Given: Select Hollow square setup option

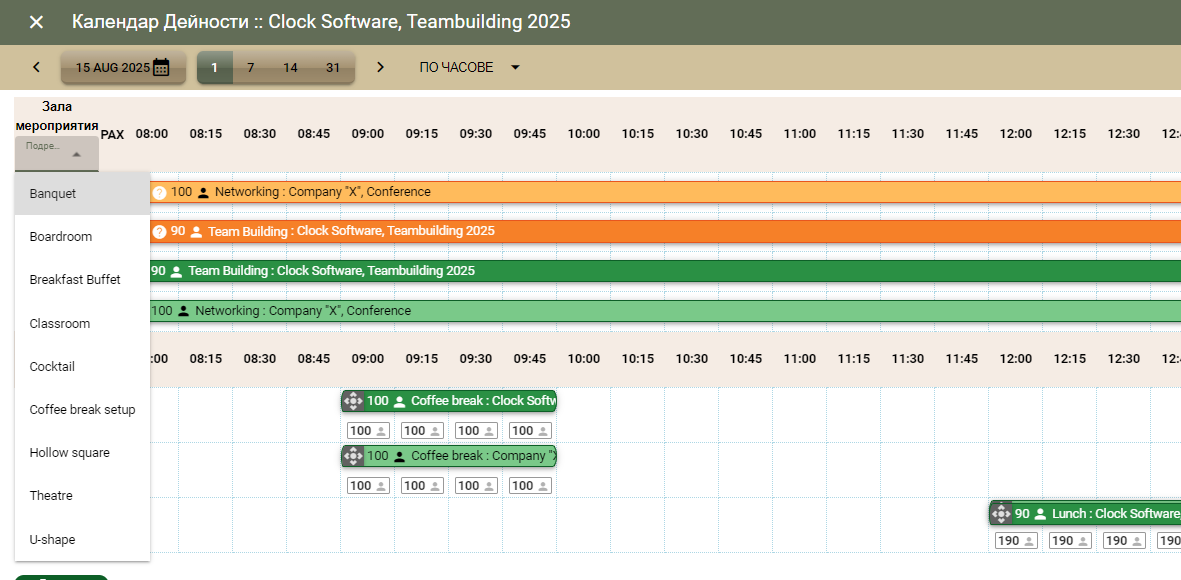Looking at the screenshot, I should click(82, 453).
